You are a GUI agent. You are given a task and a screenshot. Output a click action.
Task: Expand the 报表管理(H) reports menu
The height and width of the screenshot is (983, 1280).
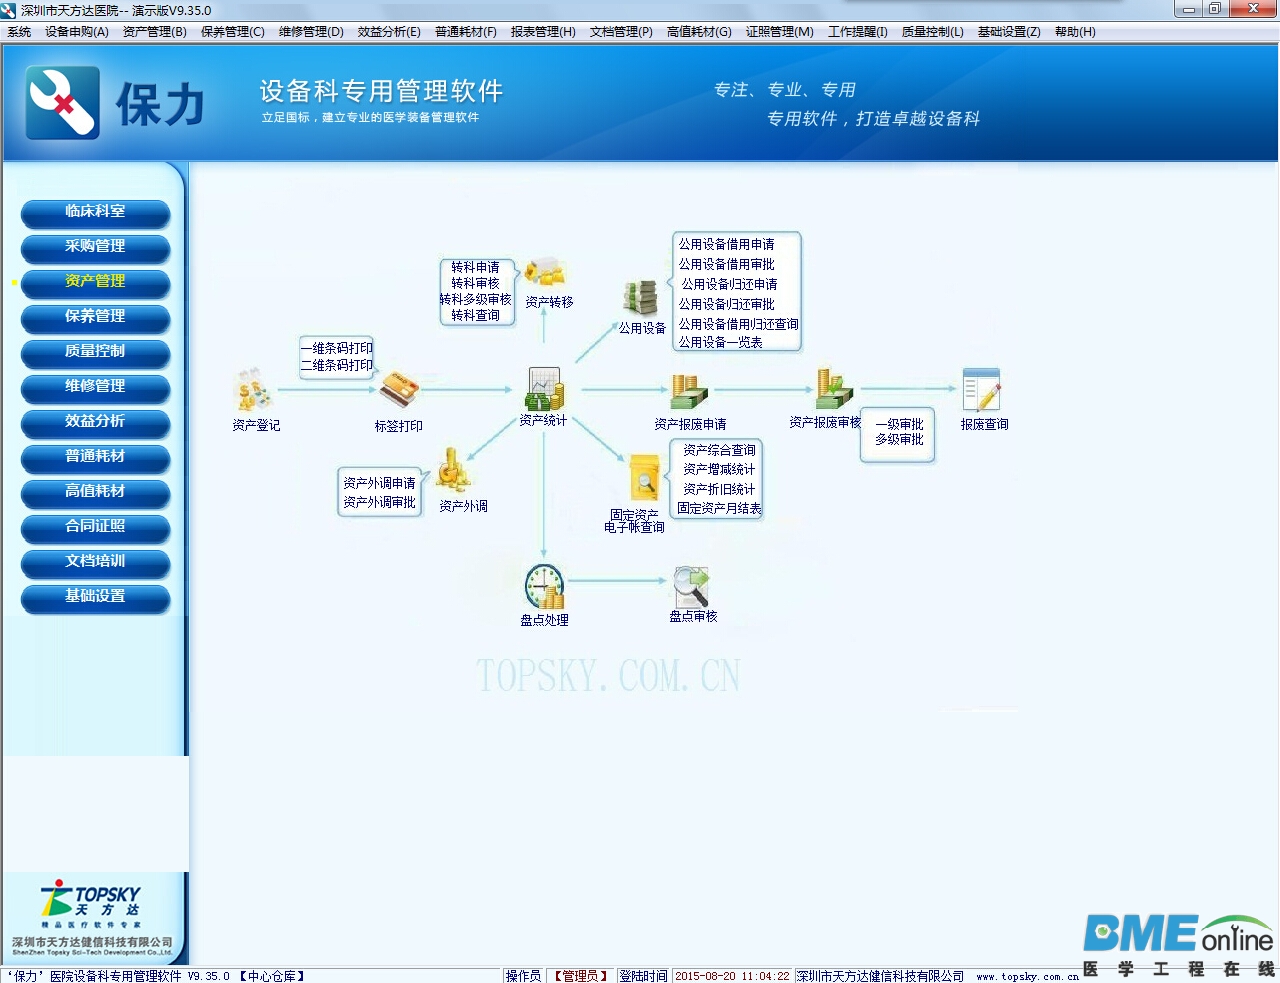click(x=543, y=31)
